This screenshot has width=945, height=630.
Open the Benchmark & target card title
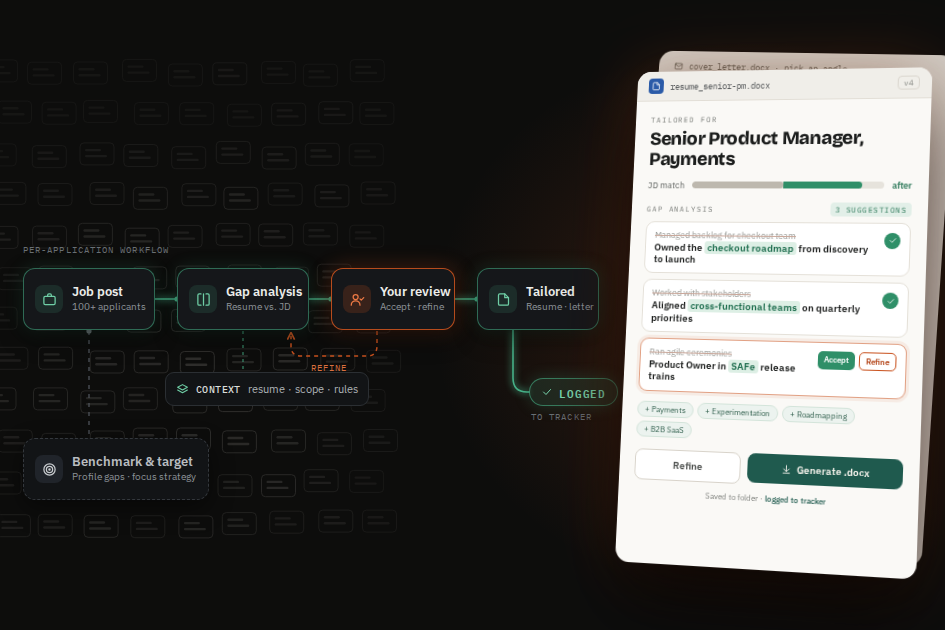(x=133, y=461)
